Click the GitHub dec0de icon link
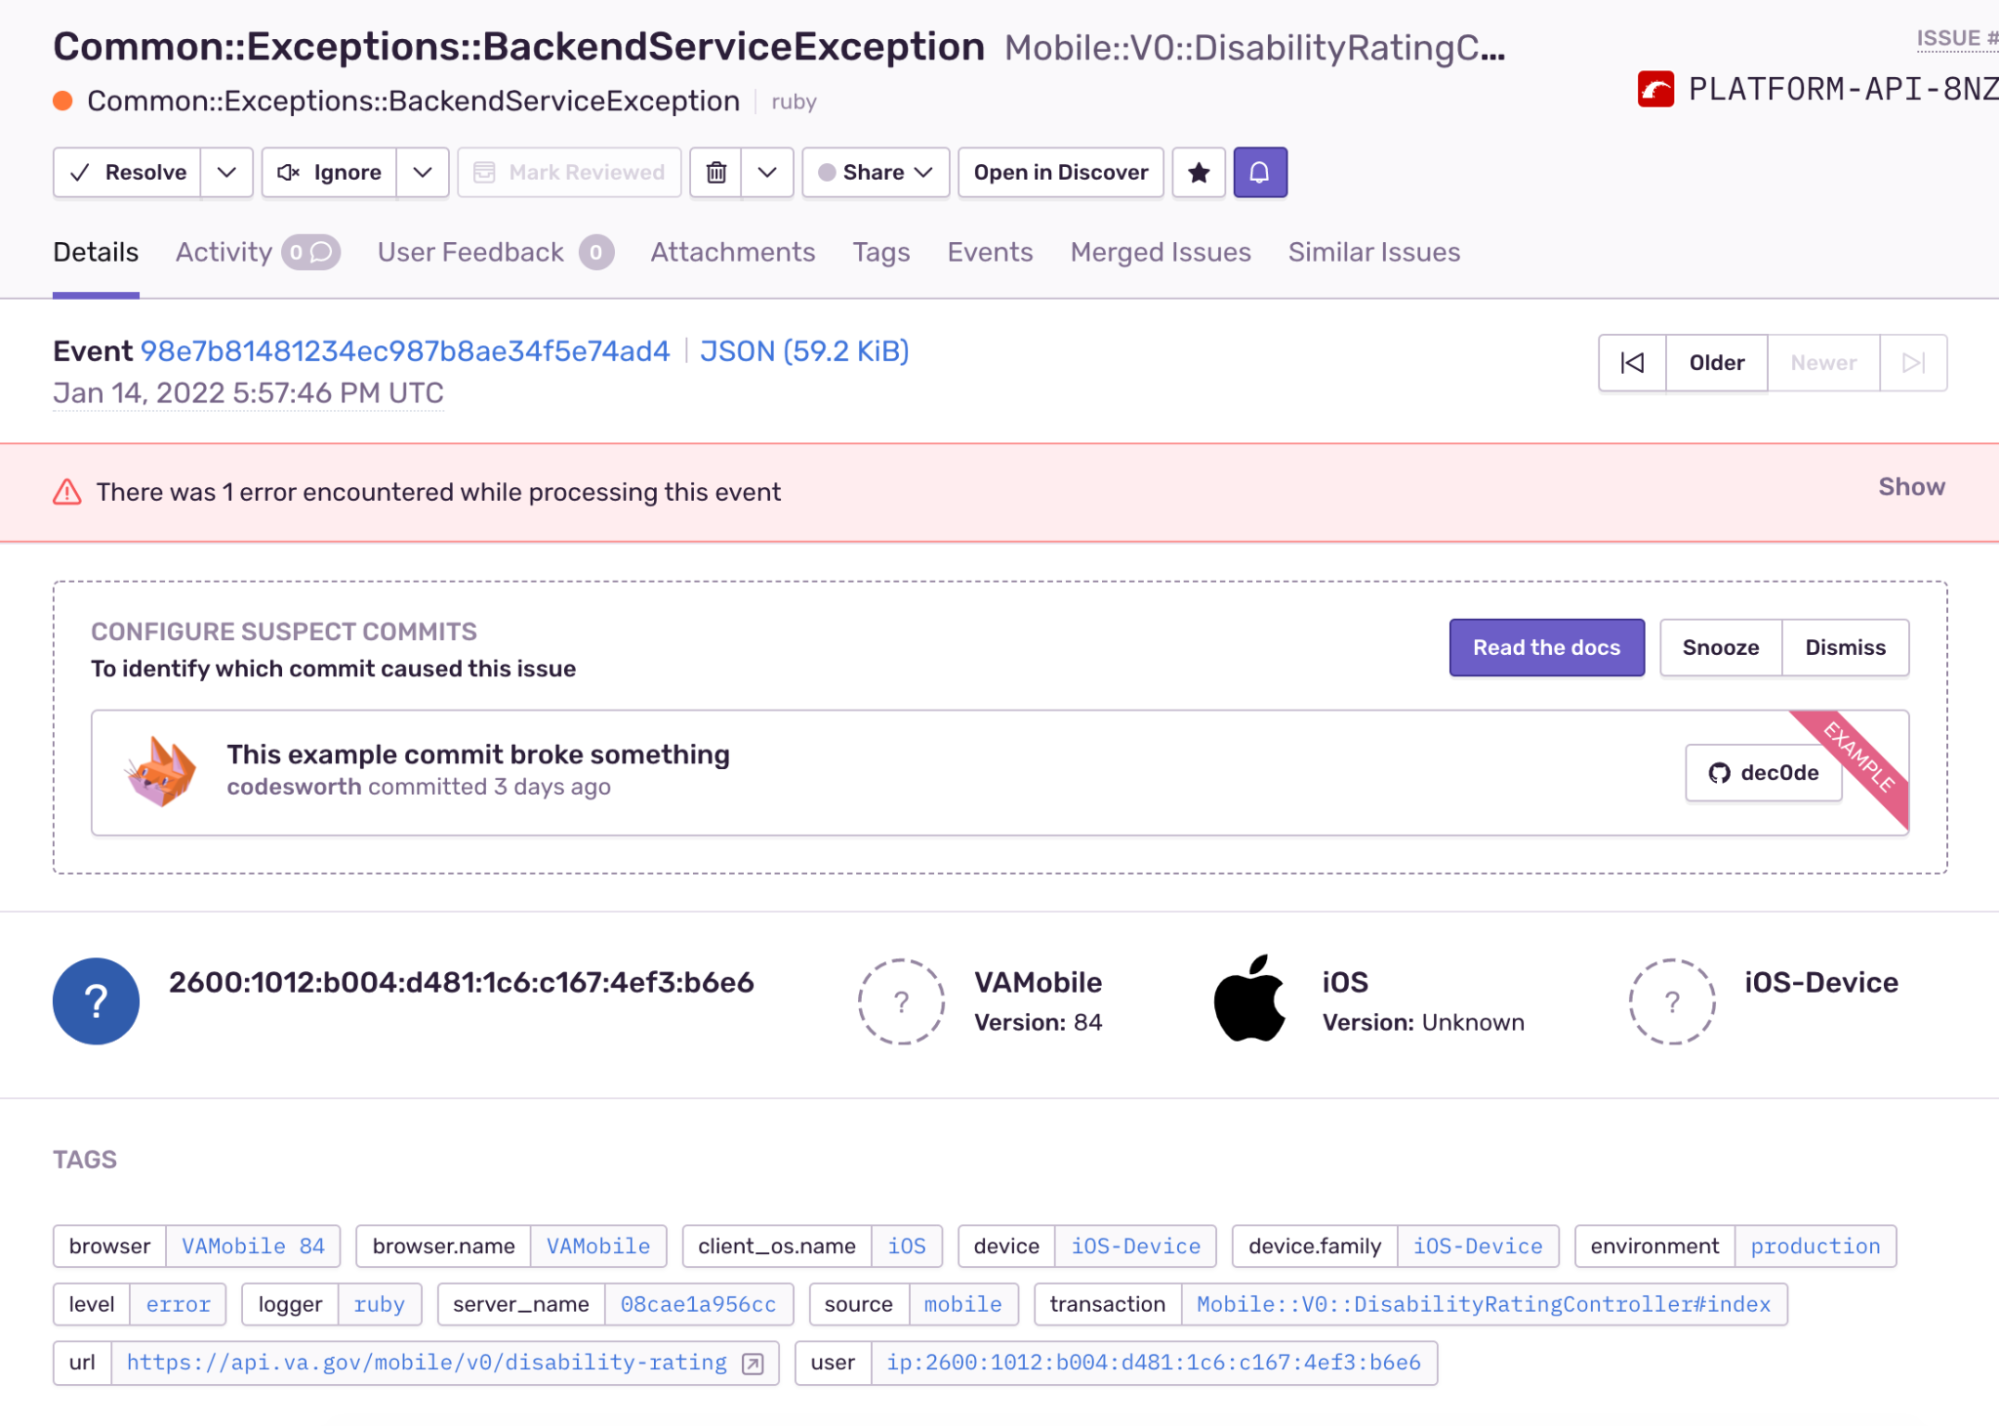The height and width of the screenshot is (1427, 1999). pos(1763,772)
